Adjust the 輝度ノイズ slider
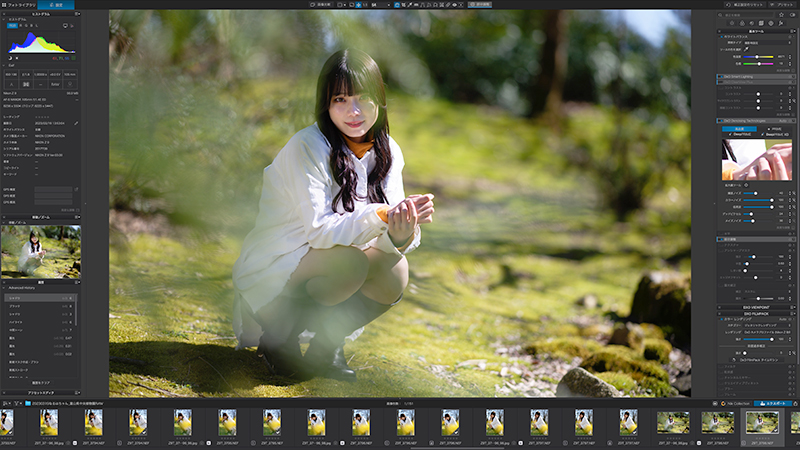 point(758,193)
